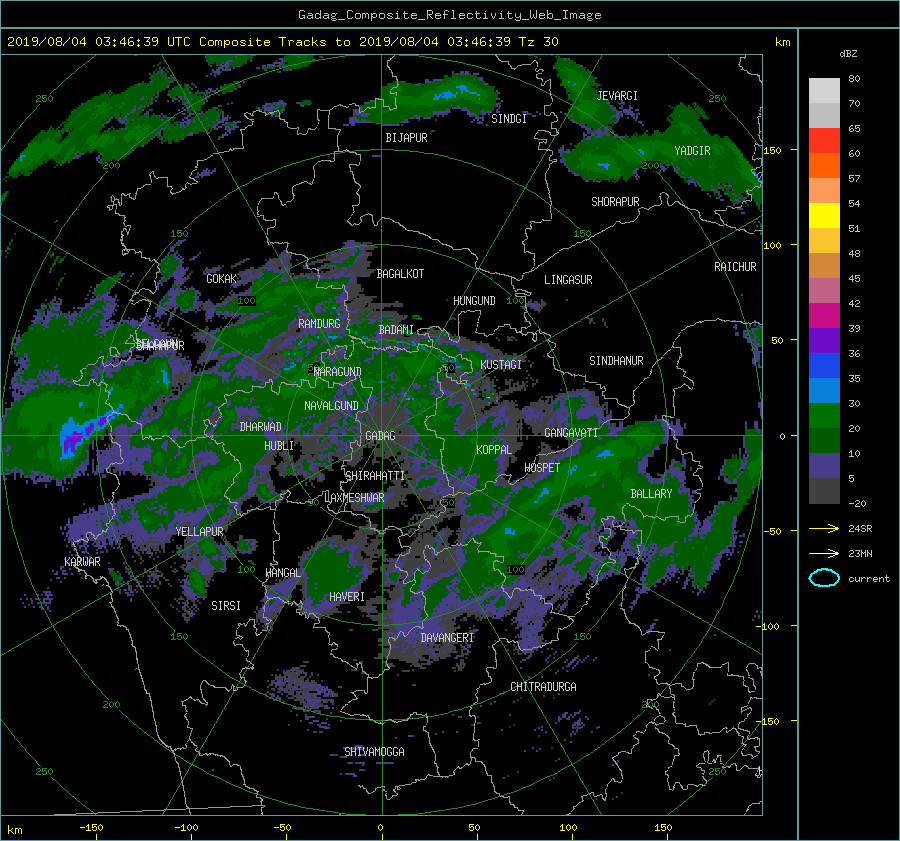Click the CHITRADURGA city label
Viewport: 900px width, 841px height.
pyautogui.click(x=543, y=687)
